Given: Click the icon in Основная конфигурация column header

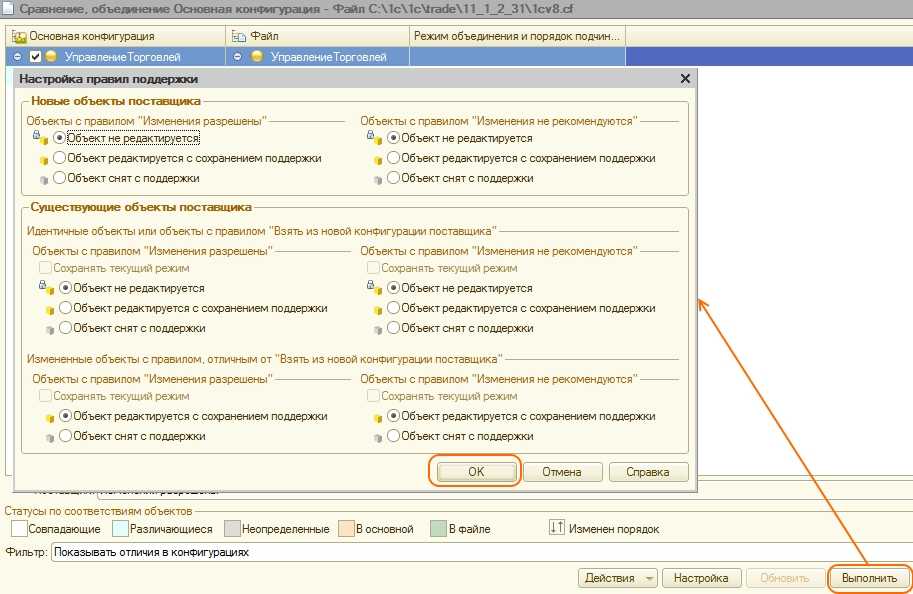Looking at the screenshot, I should (19, 36).
